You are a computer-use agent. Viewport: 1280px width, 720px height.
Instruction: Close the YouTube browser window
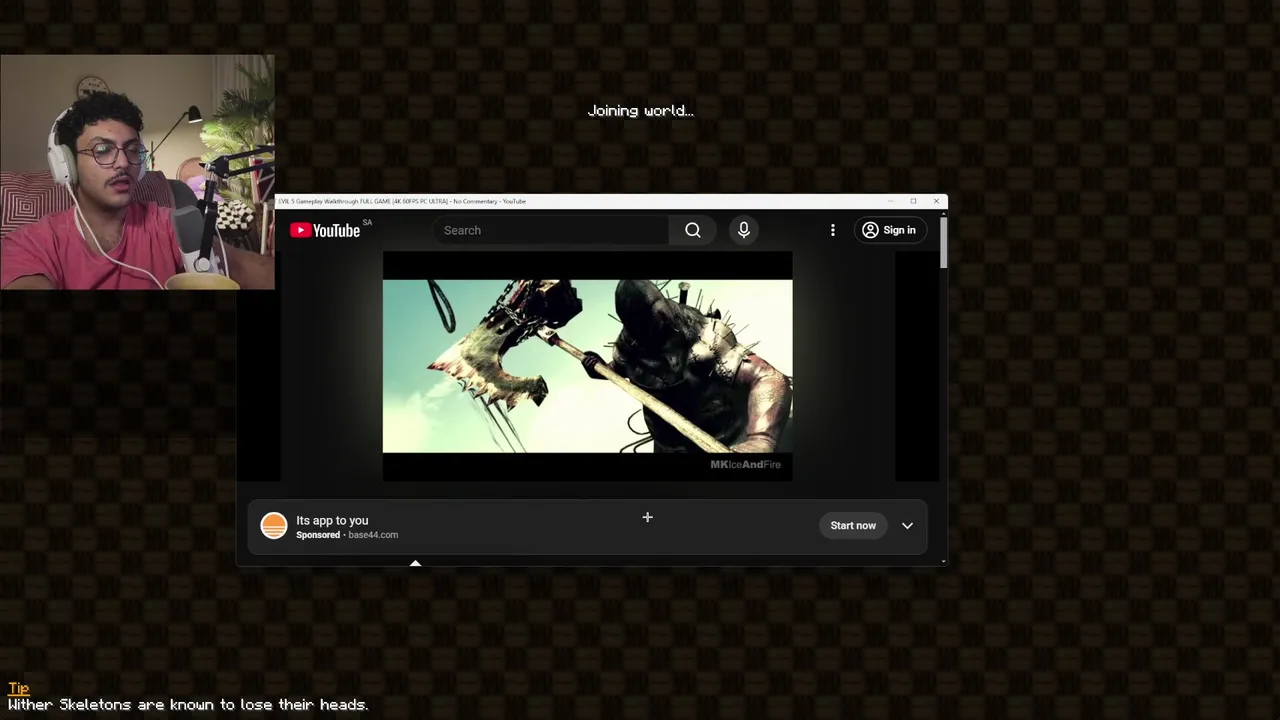pyautogui.click(x=936, y=201)
